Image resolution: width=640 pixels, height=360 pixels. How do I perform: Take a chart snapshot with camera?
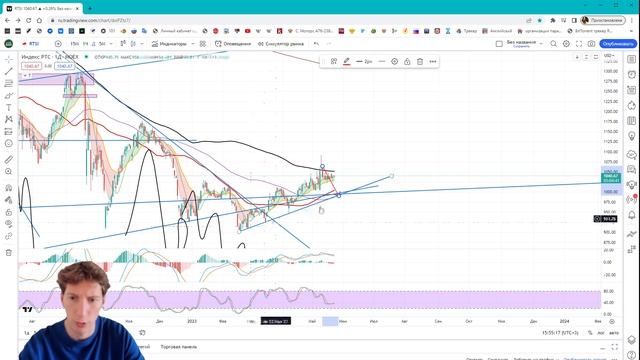coord(591,44)
